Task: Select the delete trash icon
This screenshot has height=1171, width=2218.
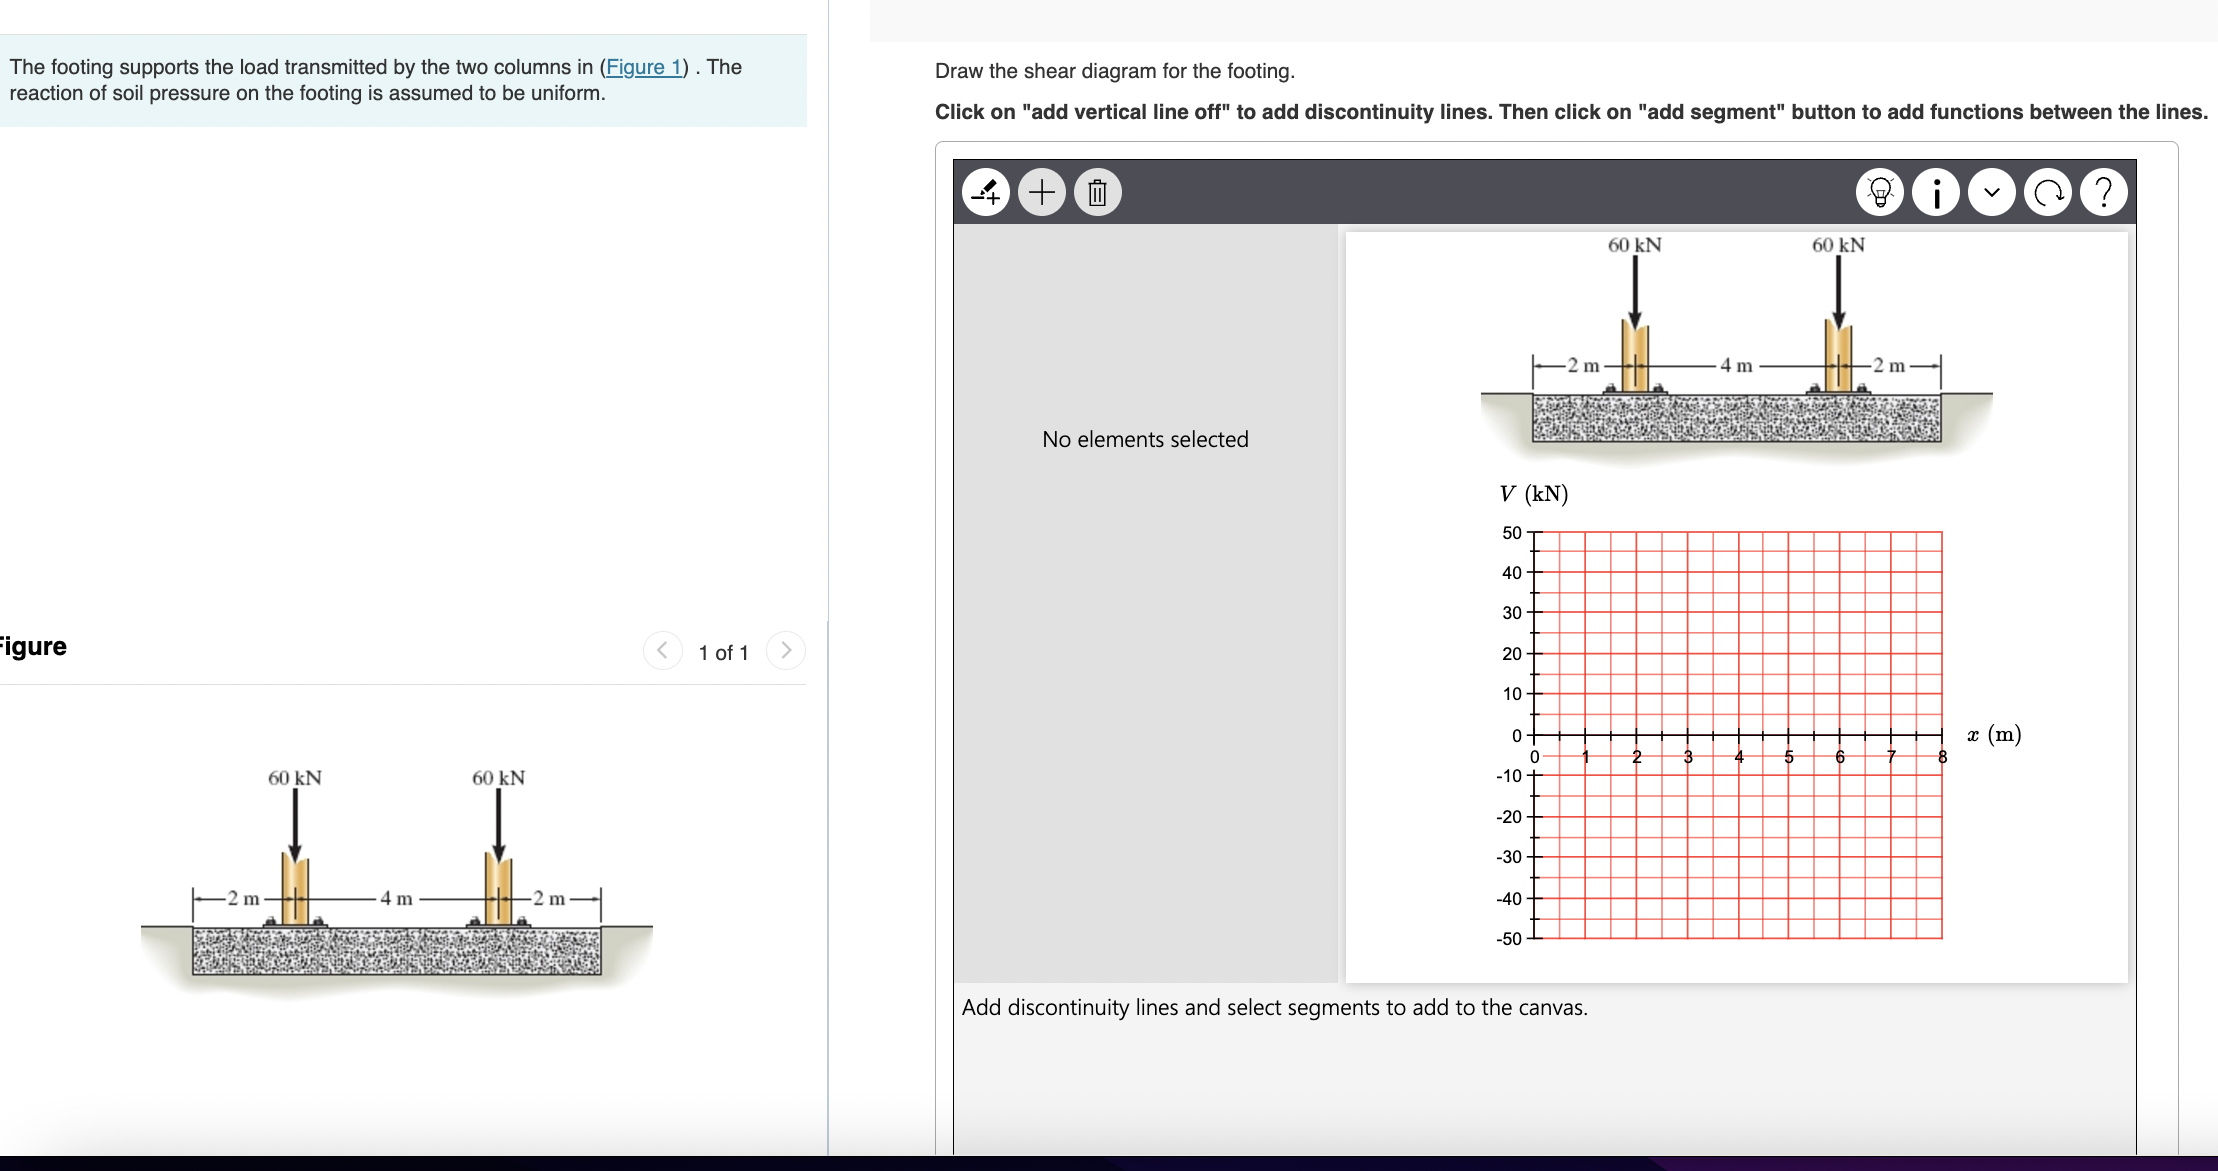Action: [x=1097, y=192]
